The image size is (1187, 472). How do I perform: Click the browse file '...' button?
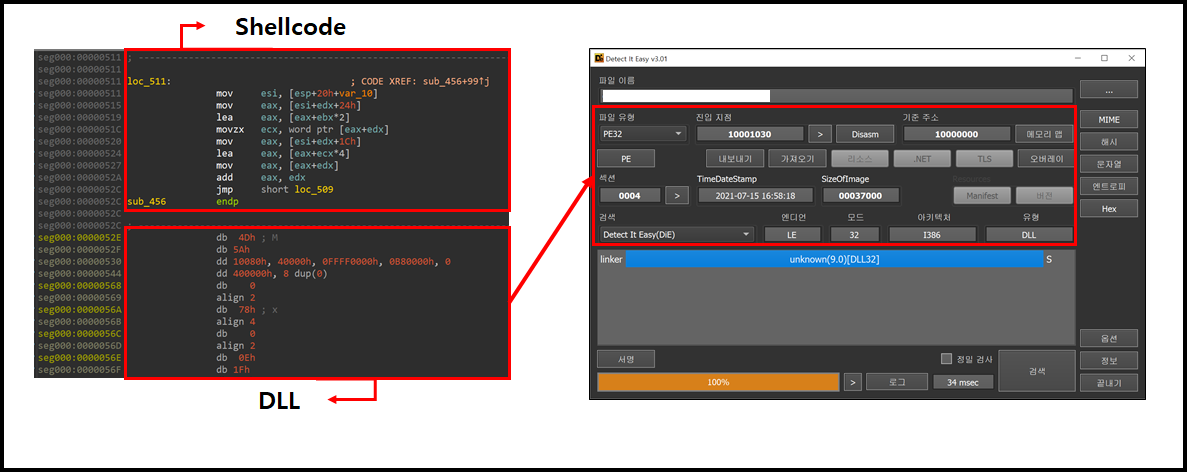pyautogui.click(x=1108, y=90)
